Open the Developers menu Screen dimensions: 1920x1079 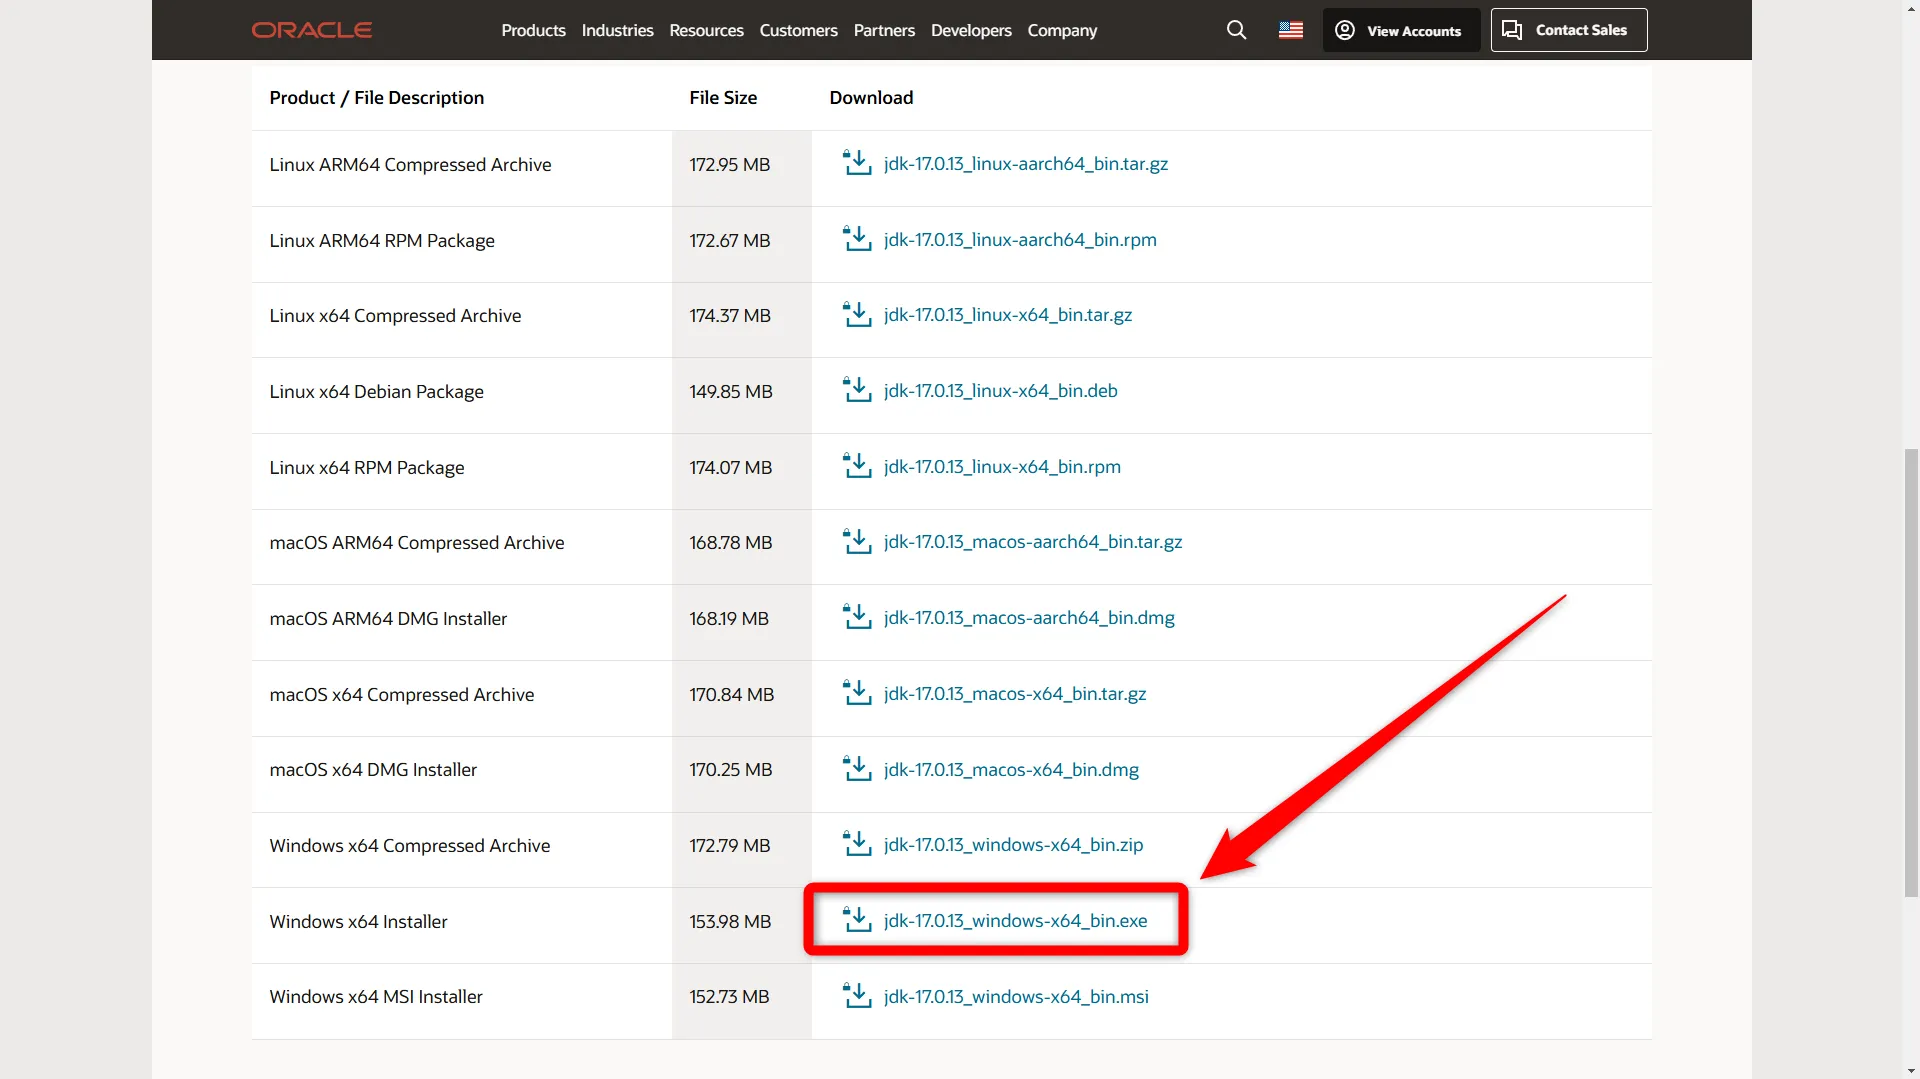tap(971, 30)
